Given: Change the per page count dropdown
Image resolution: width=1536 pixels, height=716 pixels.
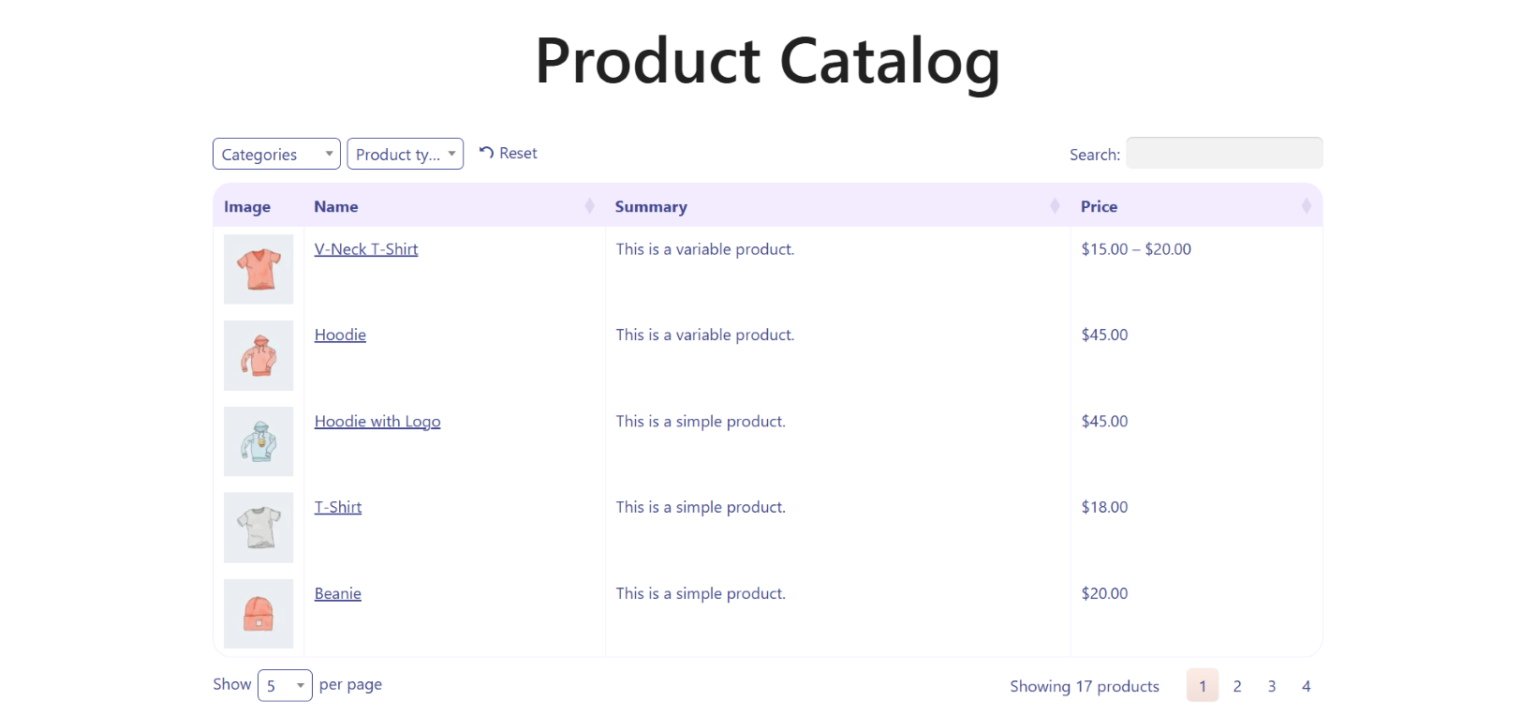Looking at the screenshot, I should pyautogui.click(x=285, y=685).
